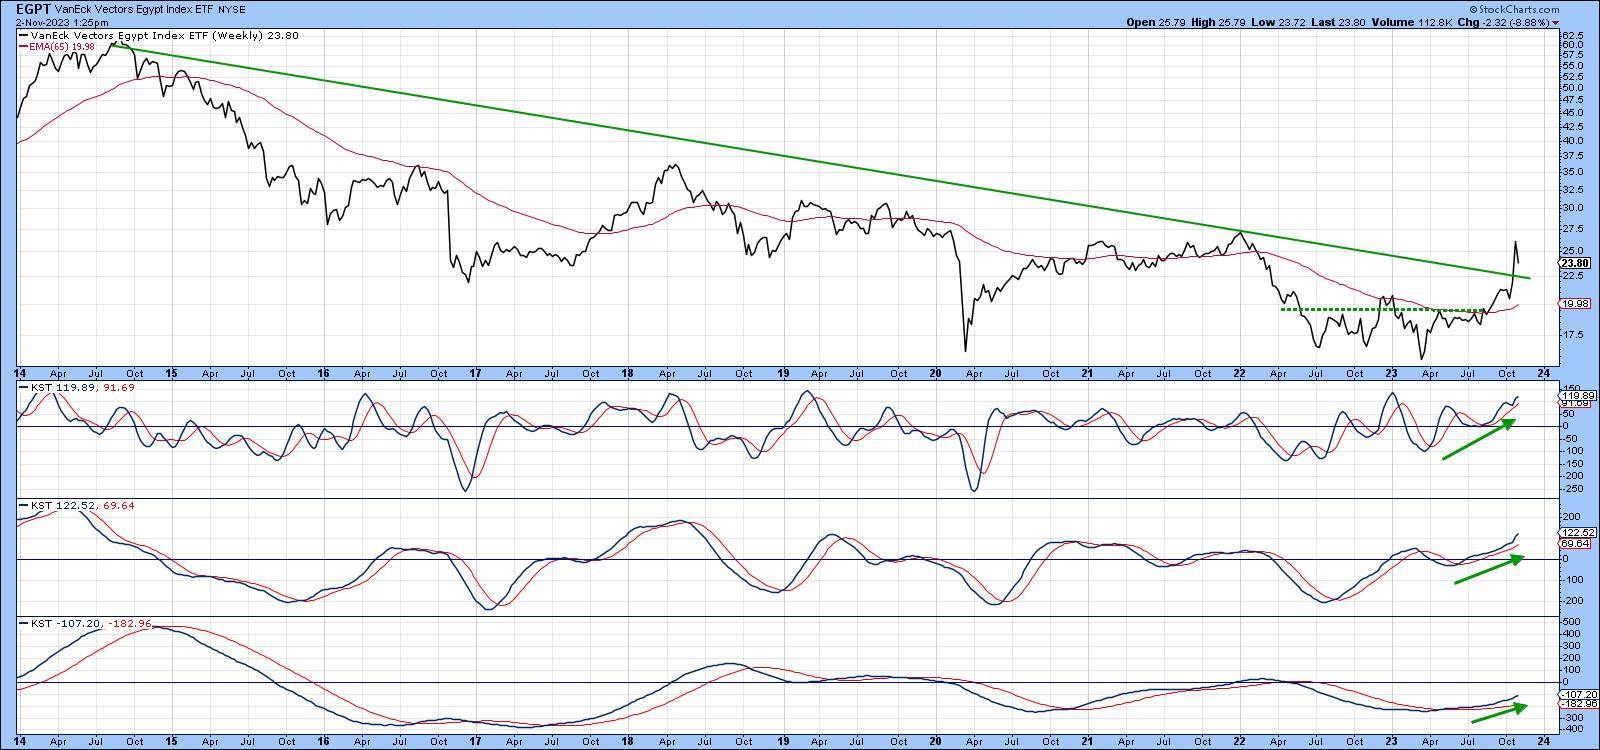Click the green dotted horizontal resistance line

point(1380,310)
